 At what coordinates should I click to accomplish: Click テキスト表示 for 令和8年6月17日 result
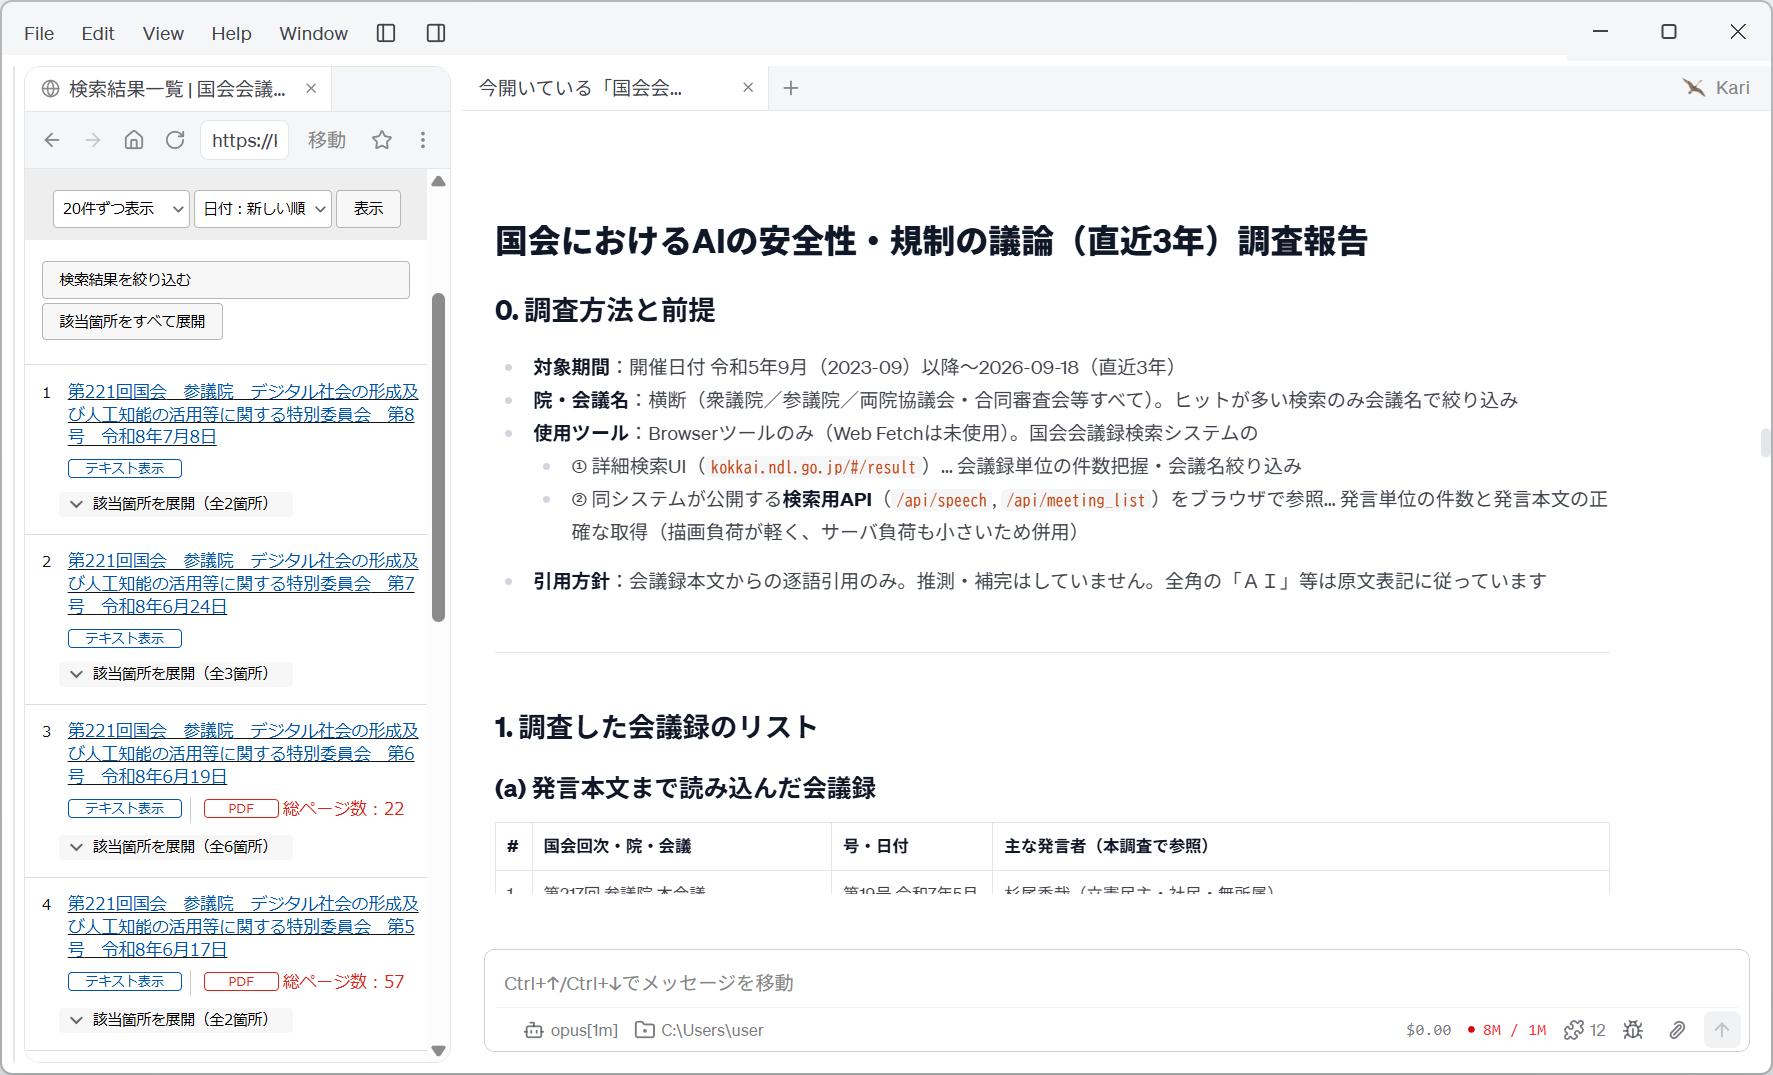coord(125,982)
